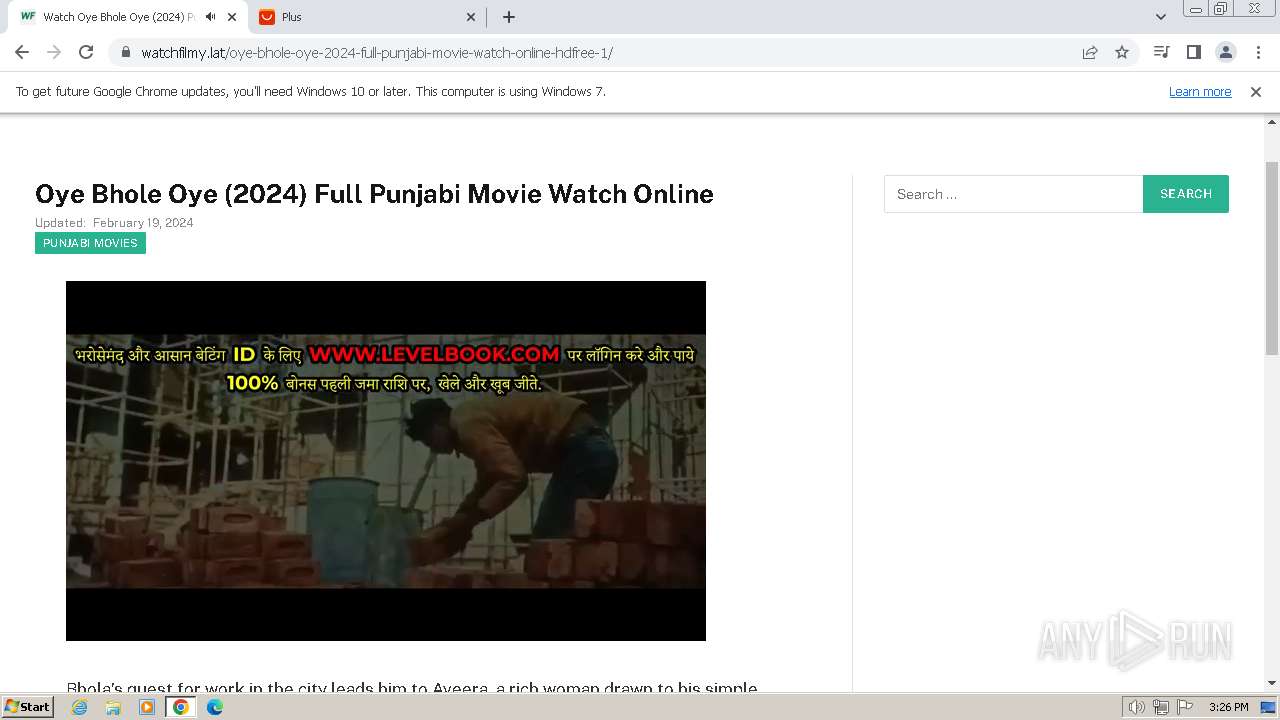1280x720 pixels.
Task: Click the movie video player
Action: pyautogui.click(x=386, y=461)
